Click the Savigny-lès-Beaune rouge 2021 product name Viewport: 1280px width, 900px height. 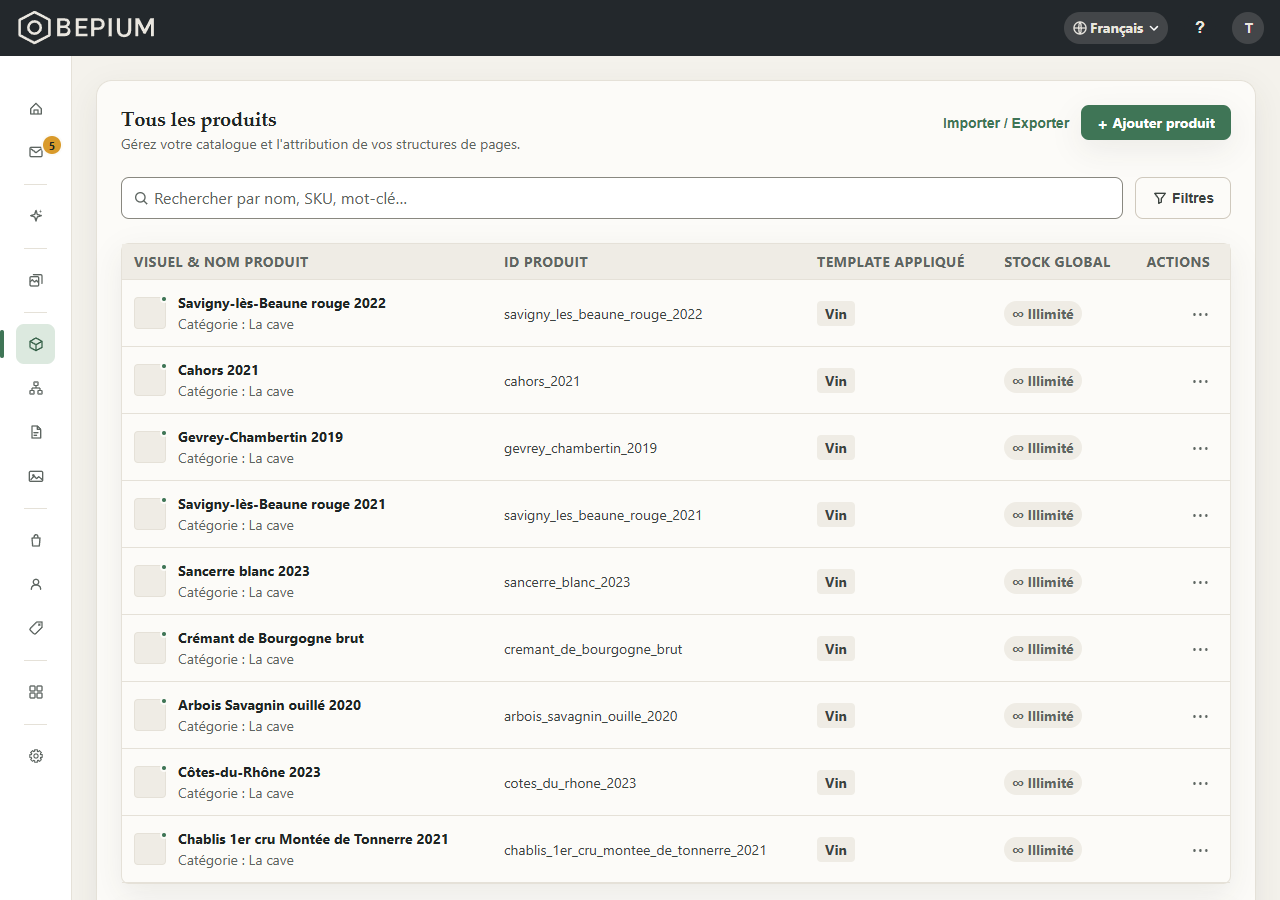281,504
